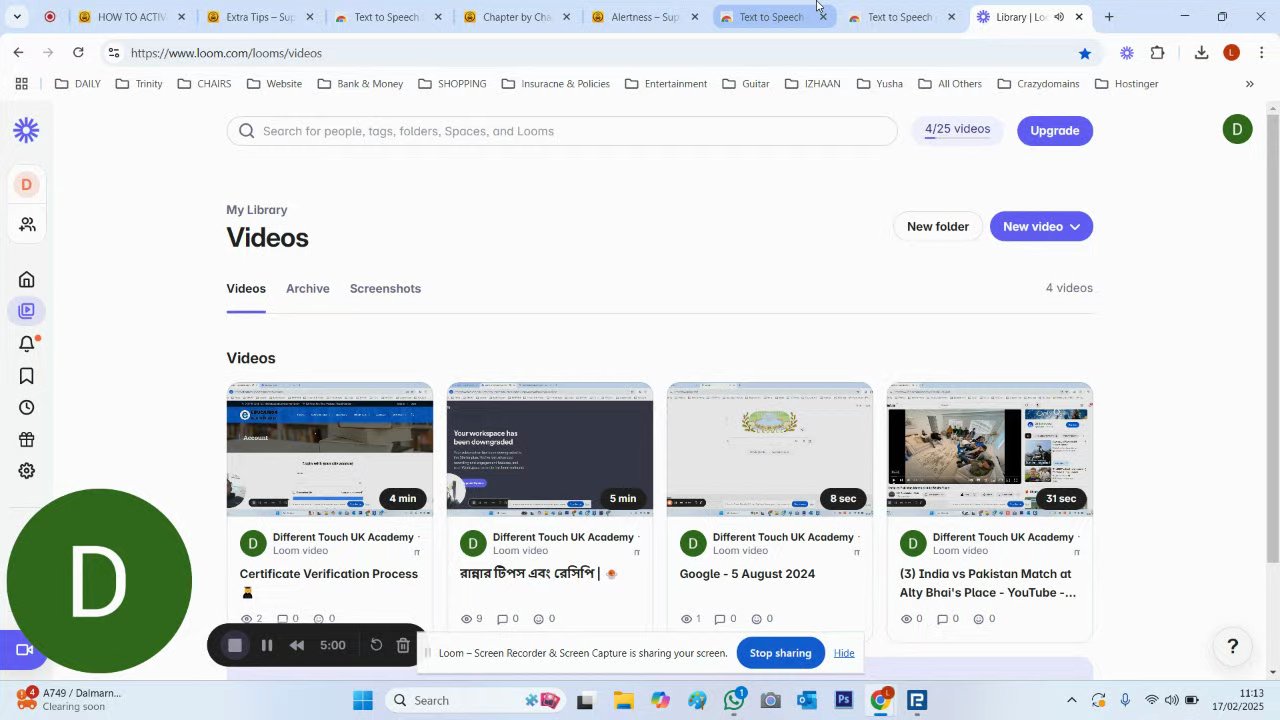Click Hide link on sharing bar
The height and width of the screenshot is (720, 1280).
(844, 653)
